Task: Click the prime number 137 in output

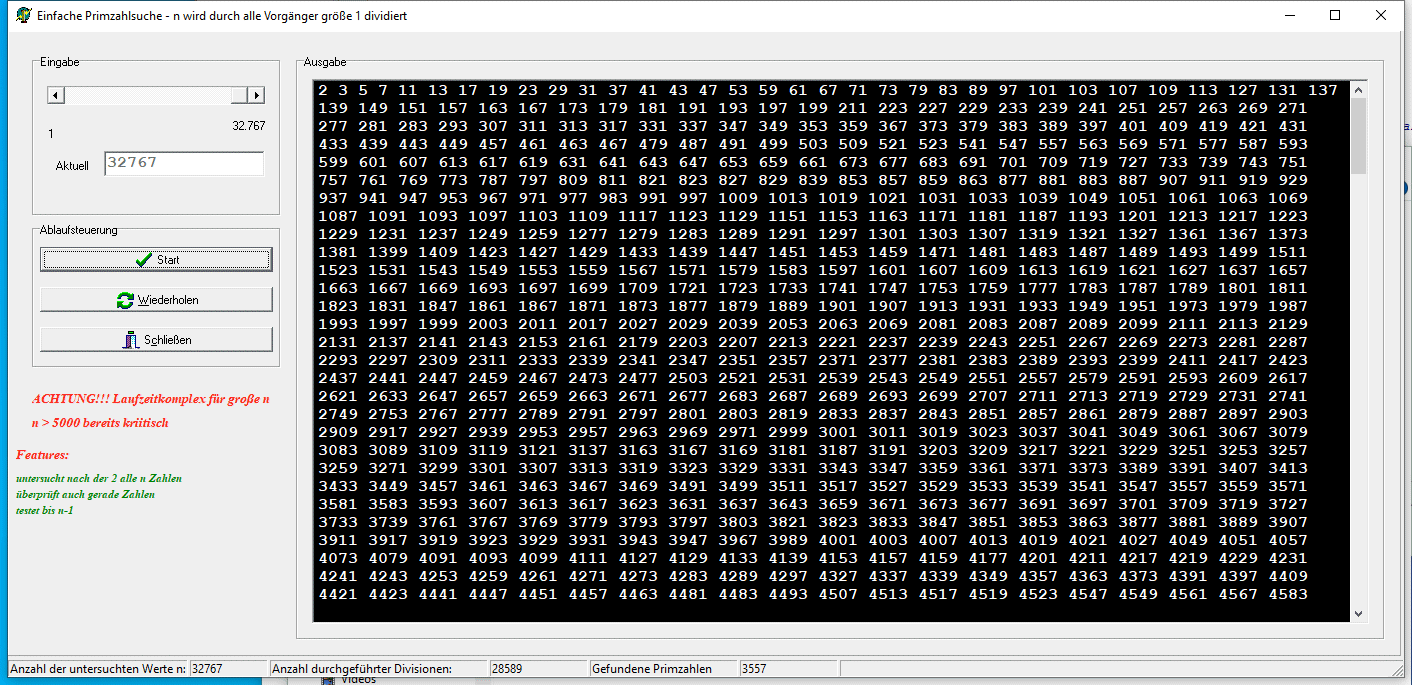Action: click(1322, 90)
